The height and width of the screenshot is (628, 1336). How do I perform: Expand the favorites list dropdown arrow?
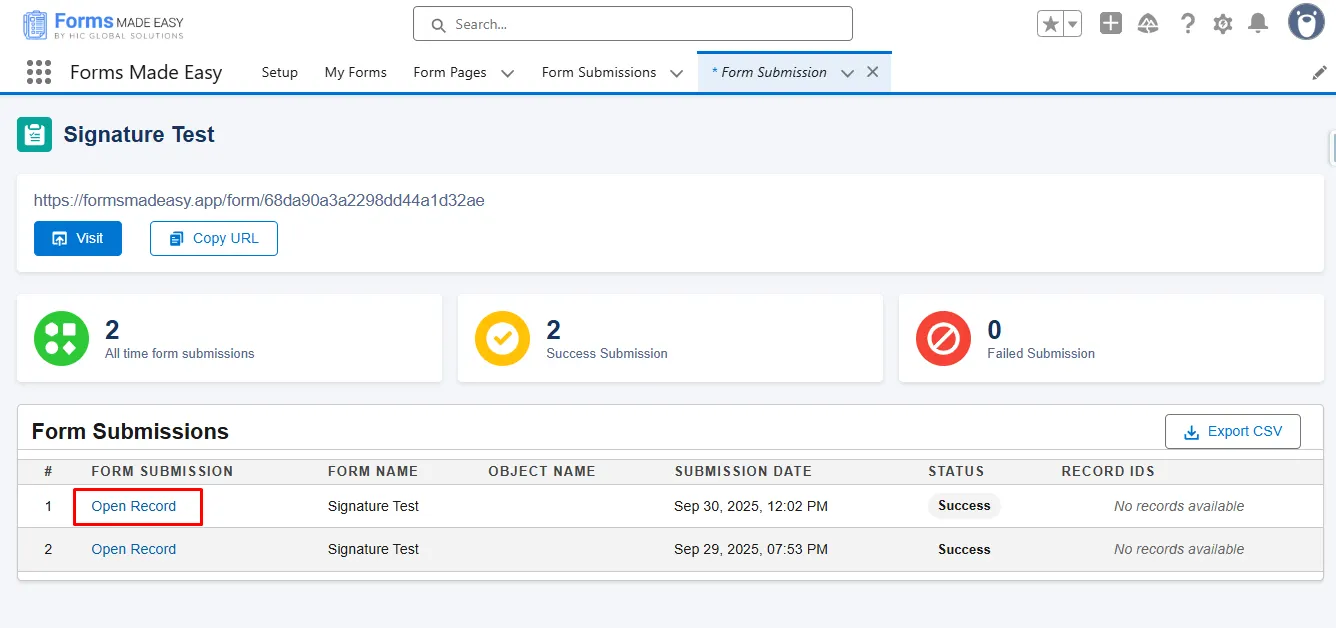click(x=1072, y=24)
